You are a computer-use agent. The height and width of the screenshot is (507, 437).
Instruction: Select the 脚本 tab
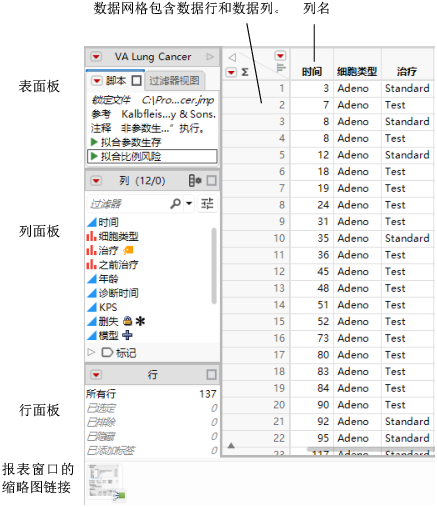(116, 81)
